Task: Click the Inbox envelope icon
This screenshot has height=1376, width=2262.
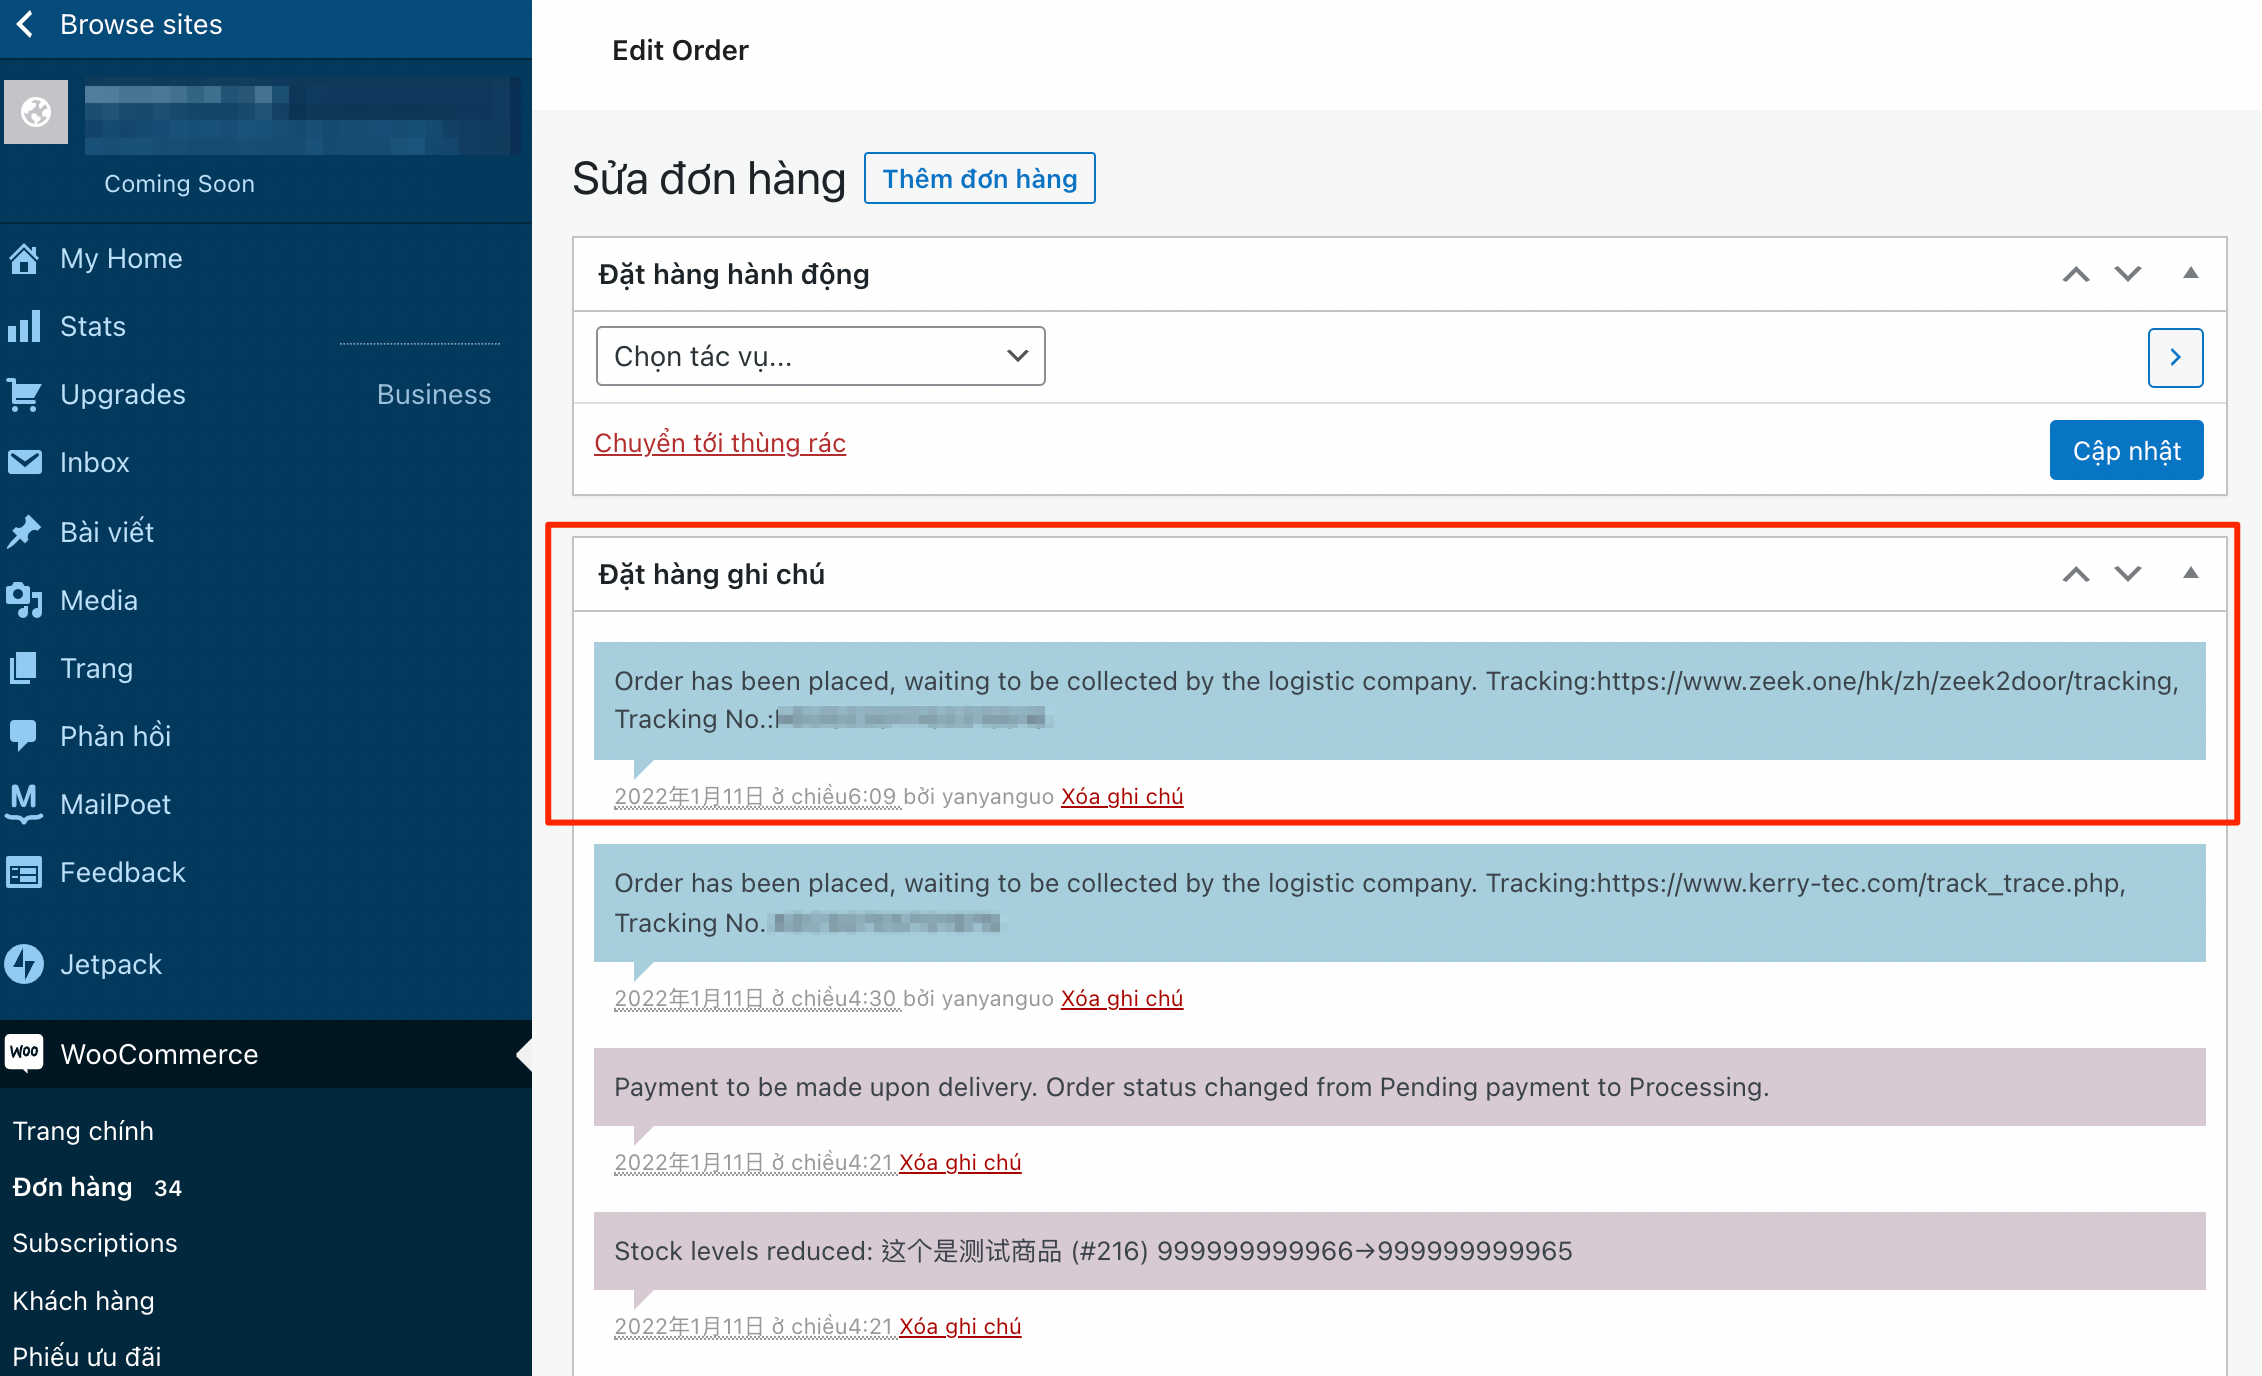Action: click(24, 462)
